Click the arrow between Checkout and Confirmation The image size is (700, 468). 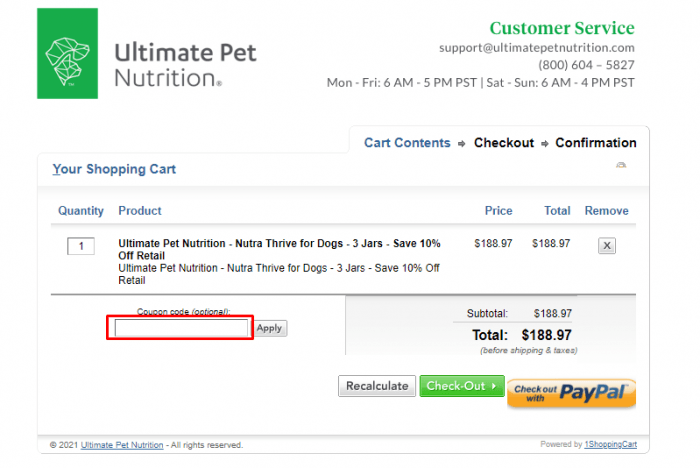(x=545, y=143)
